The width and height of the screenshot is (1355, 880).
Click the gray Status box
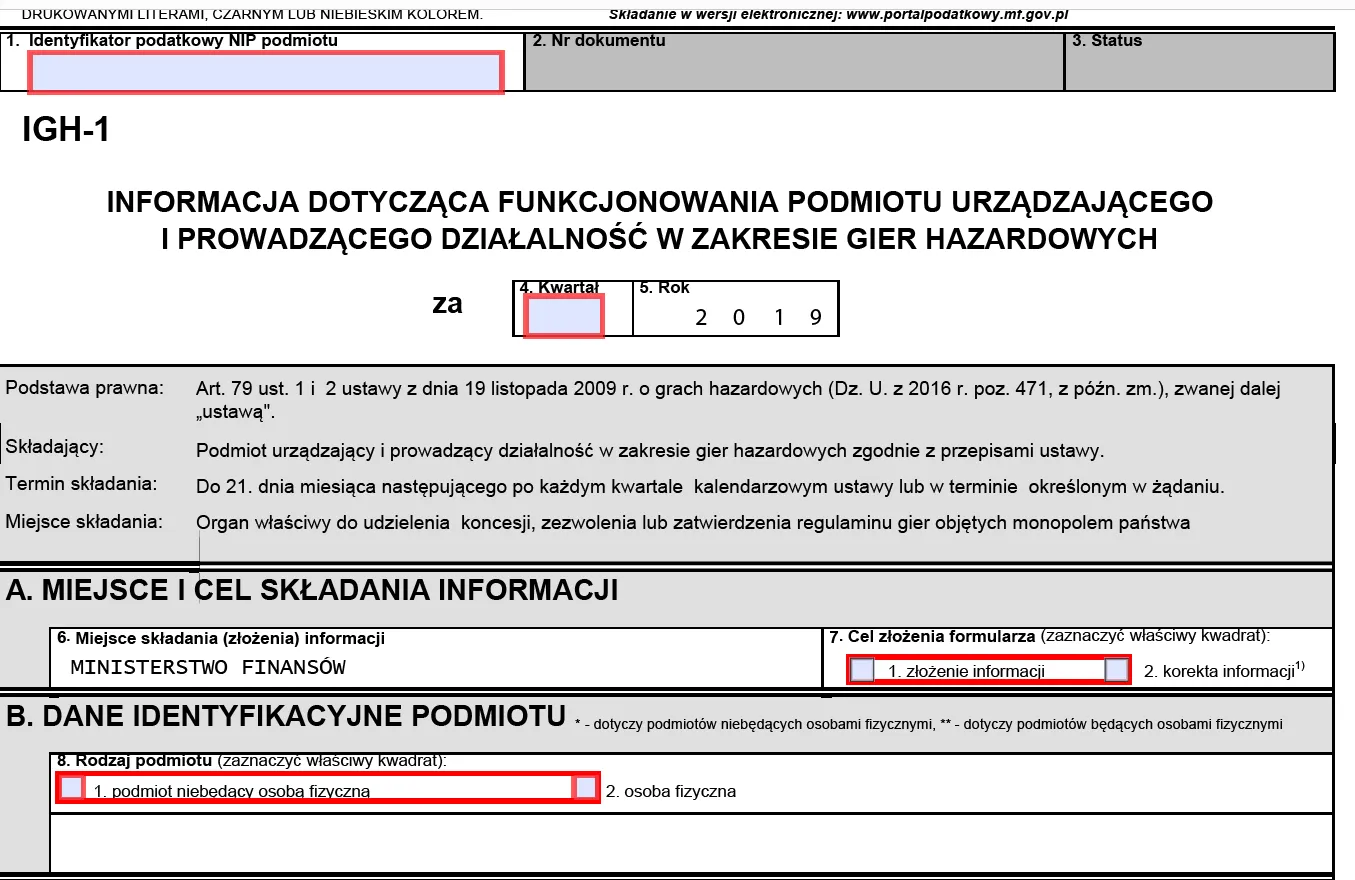pos(1199,61)
